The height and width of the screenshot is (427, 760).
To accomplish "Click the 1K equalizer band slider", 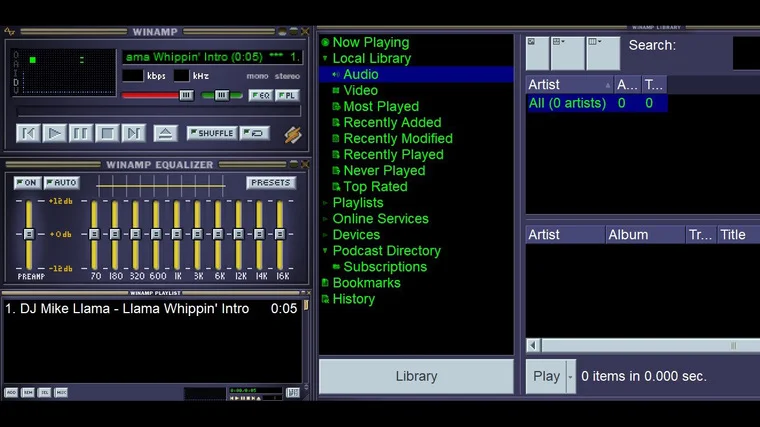I will coord(177,234).
